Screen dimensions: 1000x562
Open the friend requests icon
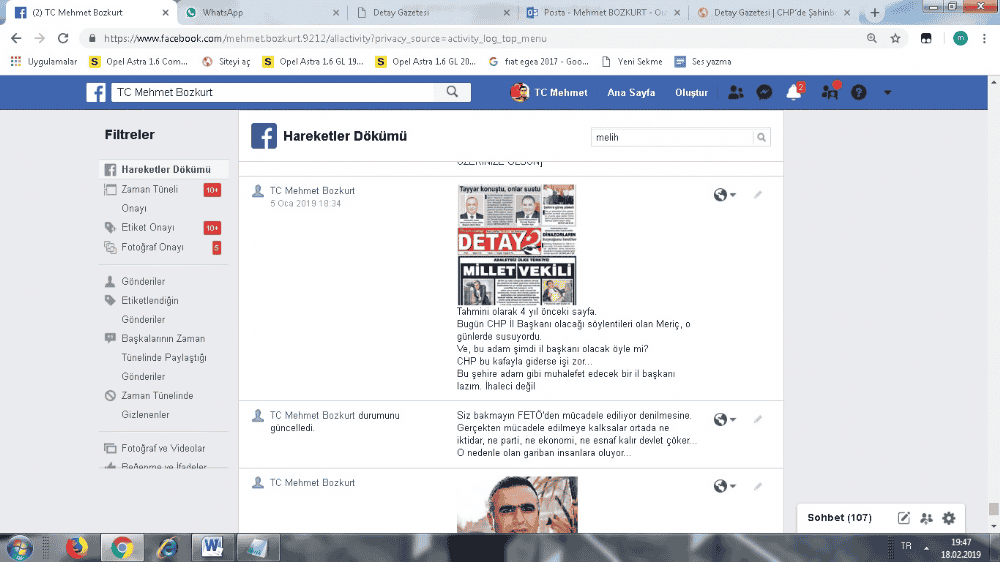click(735, 92)
